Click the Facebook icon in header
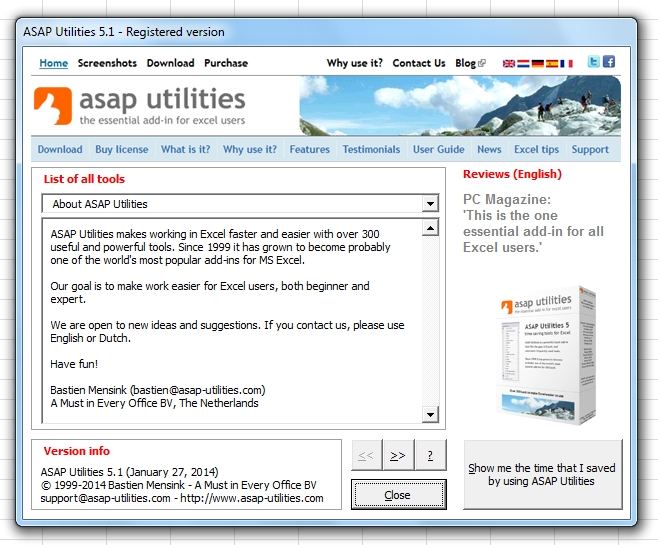 [609, 62]
